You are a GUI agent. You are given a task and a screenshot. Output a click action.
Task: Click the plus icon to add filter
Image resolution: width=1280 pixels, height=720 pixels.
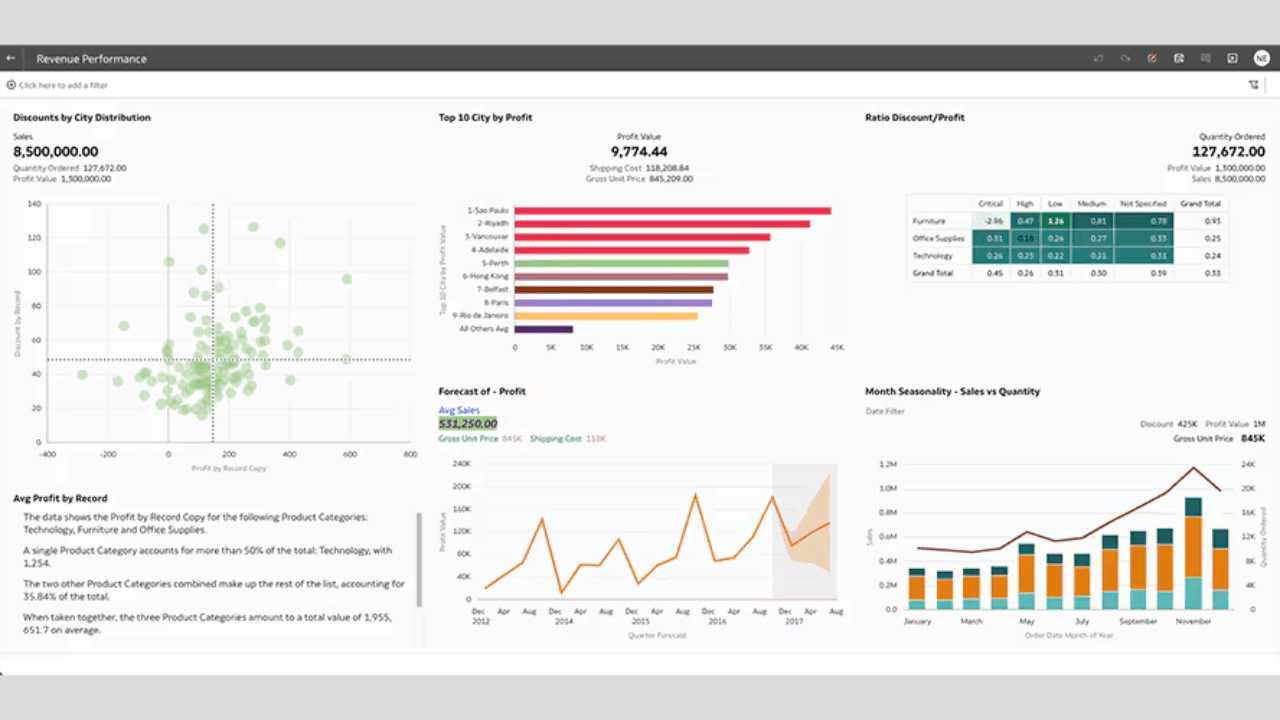coord(11,85)
